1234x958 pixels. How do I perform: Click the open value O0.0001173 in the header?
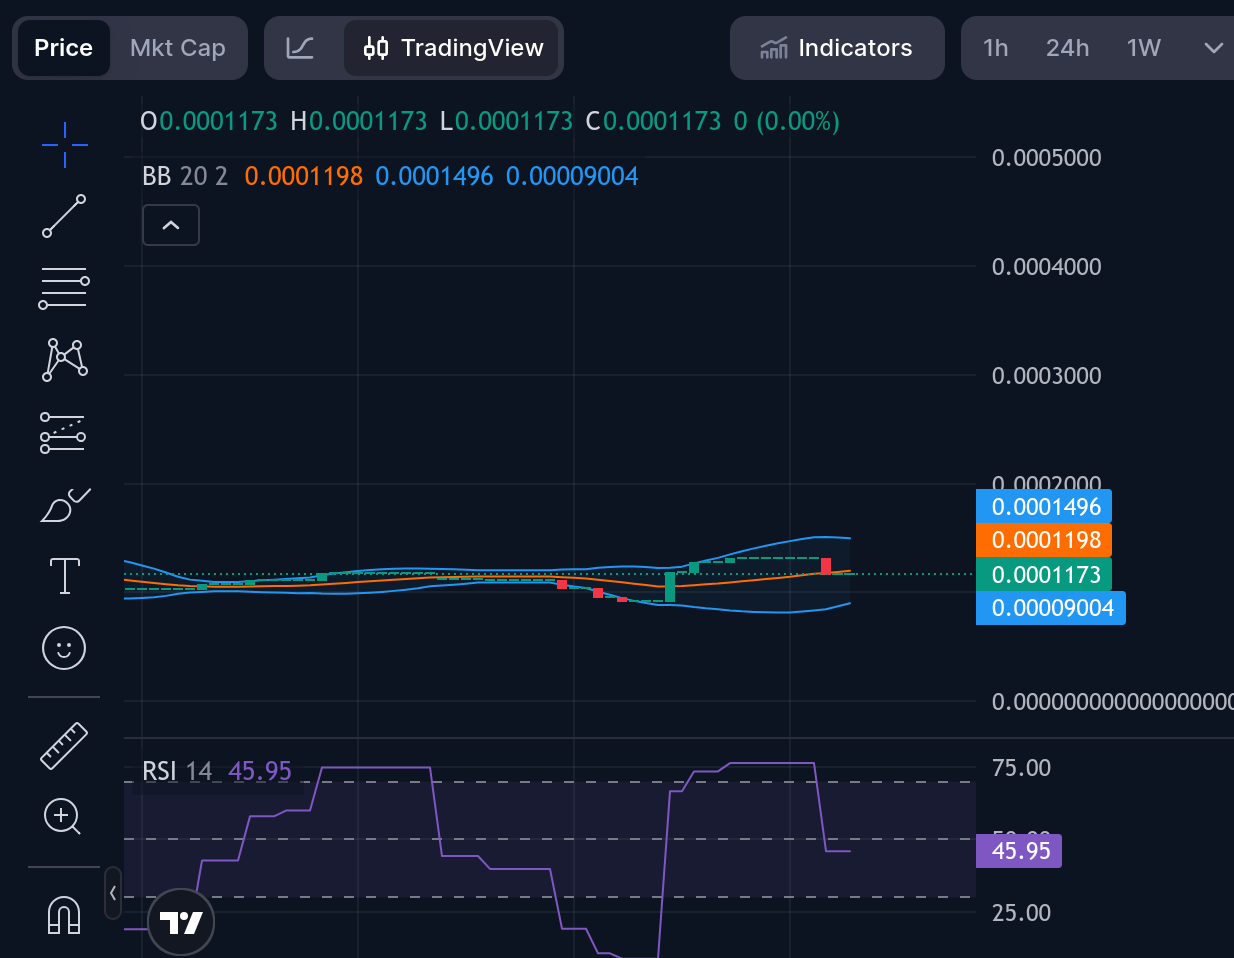[x=208, y=122]
